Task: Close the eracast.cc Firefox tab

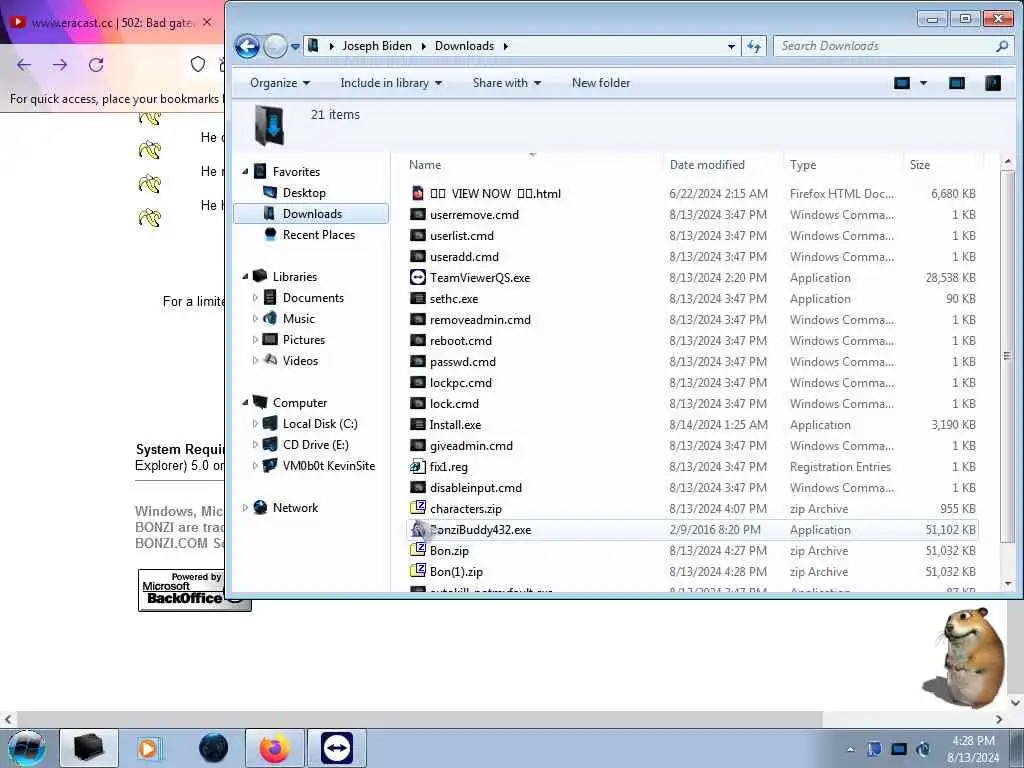Action: tap(207, 22)
